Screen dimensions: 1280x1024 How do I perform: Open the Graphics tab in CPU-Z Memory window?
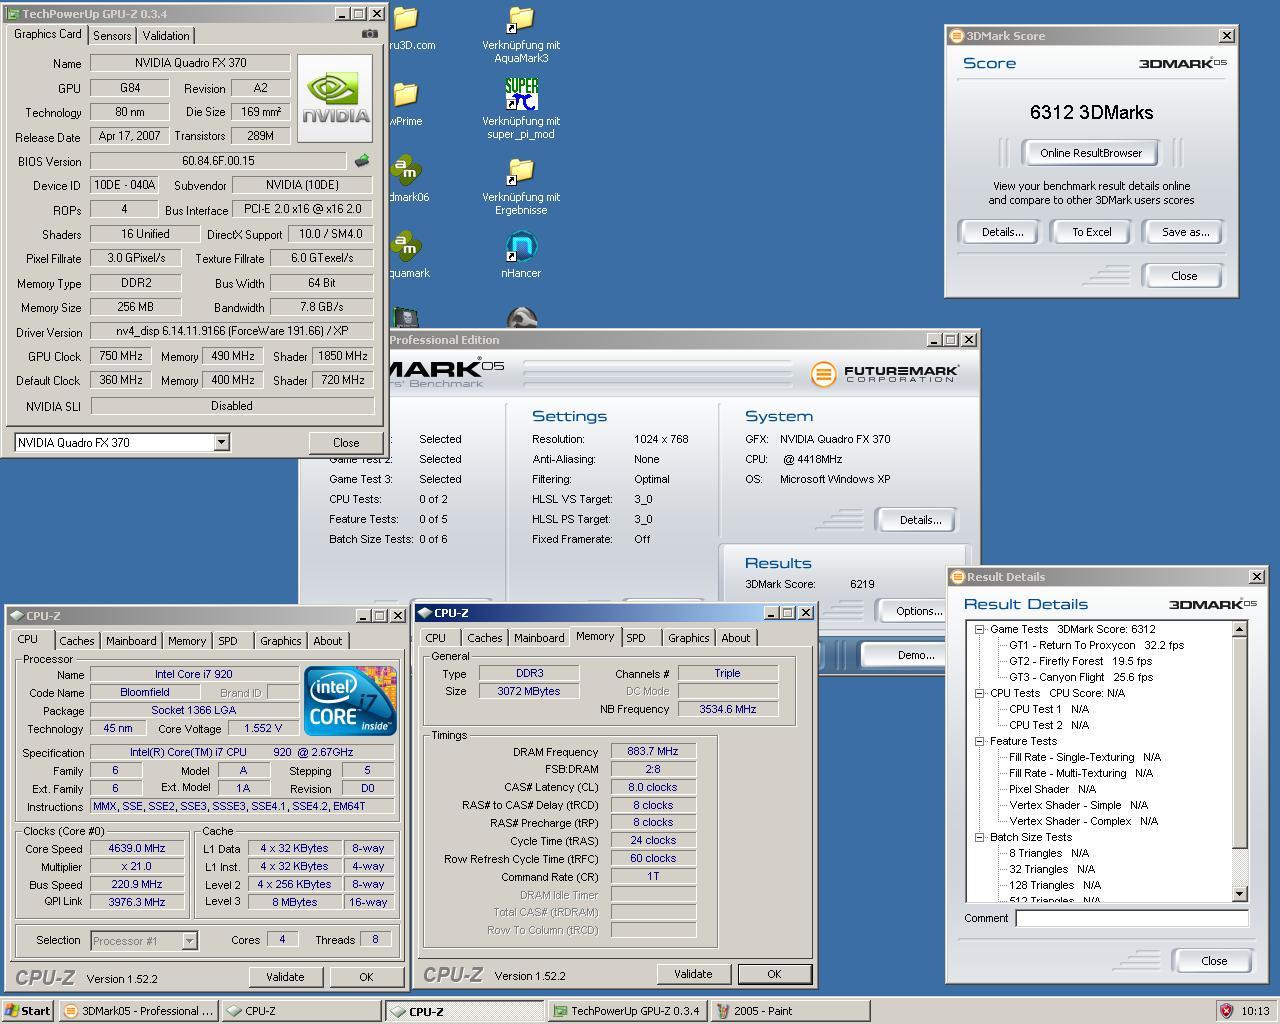click(688, 638)
